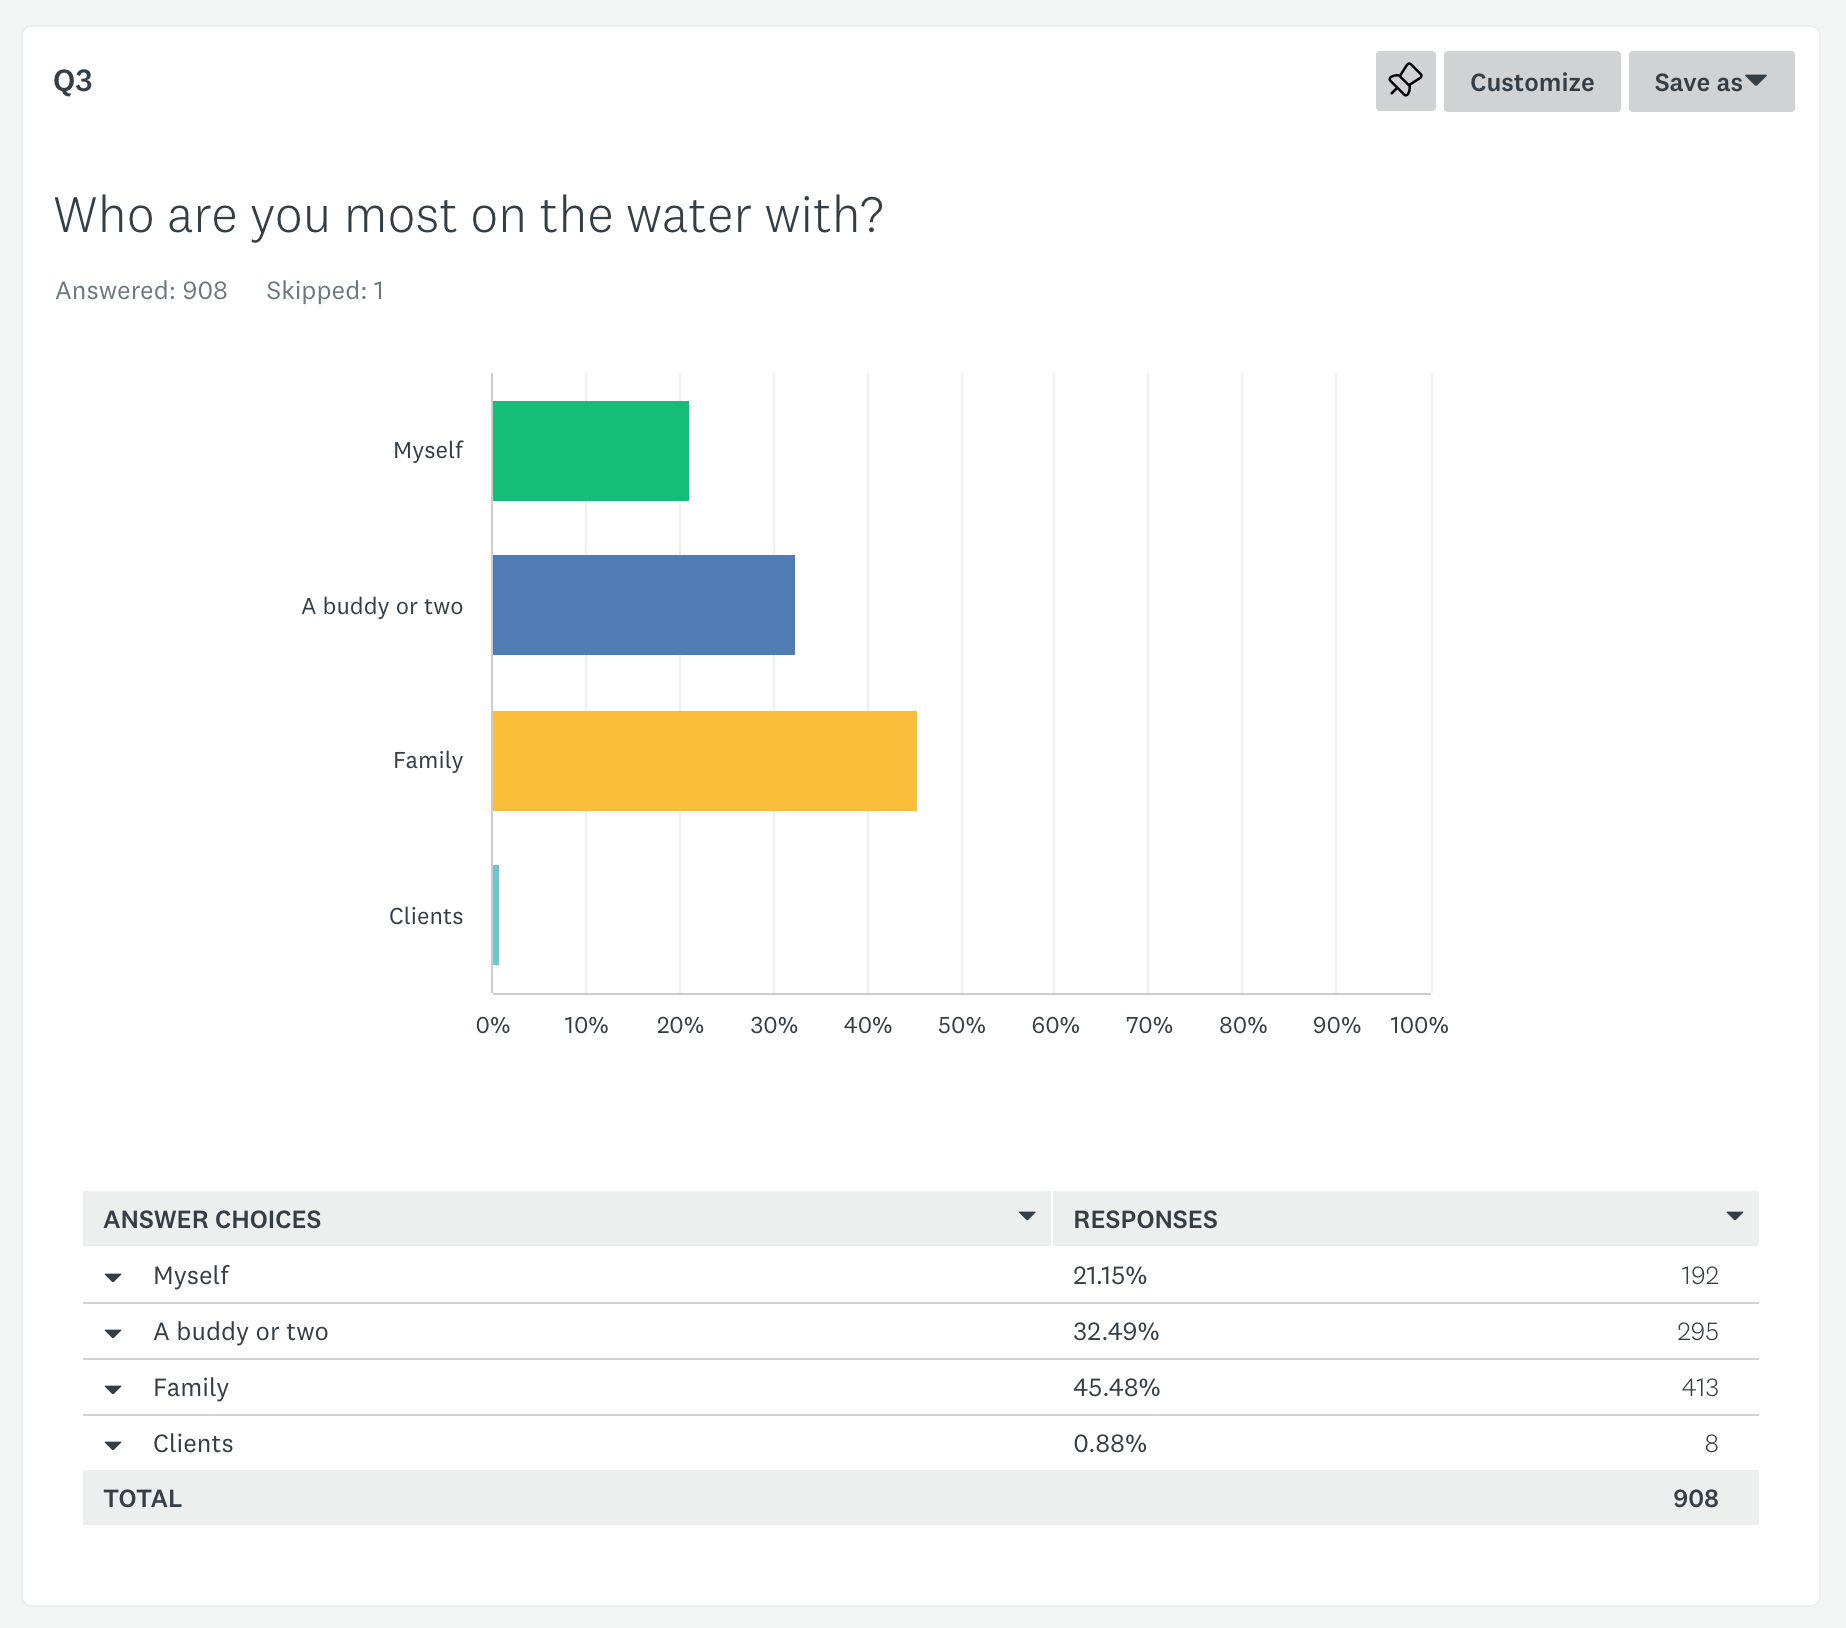The height and width of the screenshot is (1628, 1846).
Task: Click the 32.49% response value
Action: pyautogui.click(x=1116, y=1332)
